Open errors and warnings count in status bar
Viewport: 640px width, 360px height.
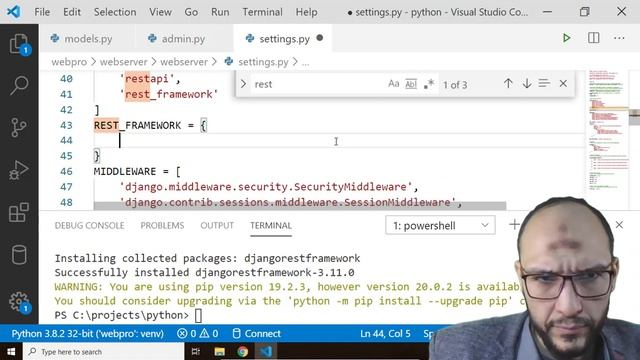pos(198,334)
